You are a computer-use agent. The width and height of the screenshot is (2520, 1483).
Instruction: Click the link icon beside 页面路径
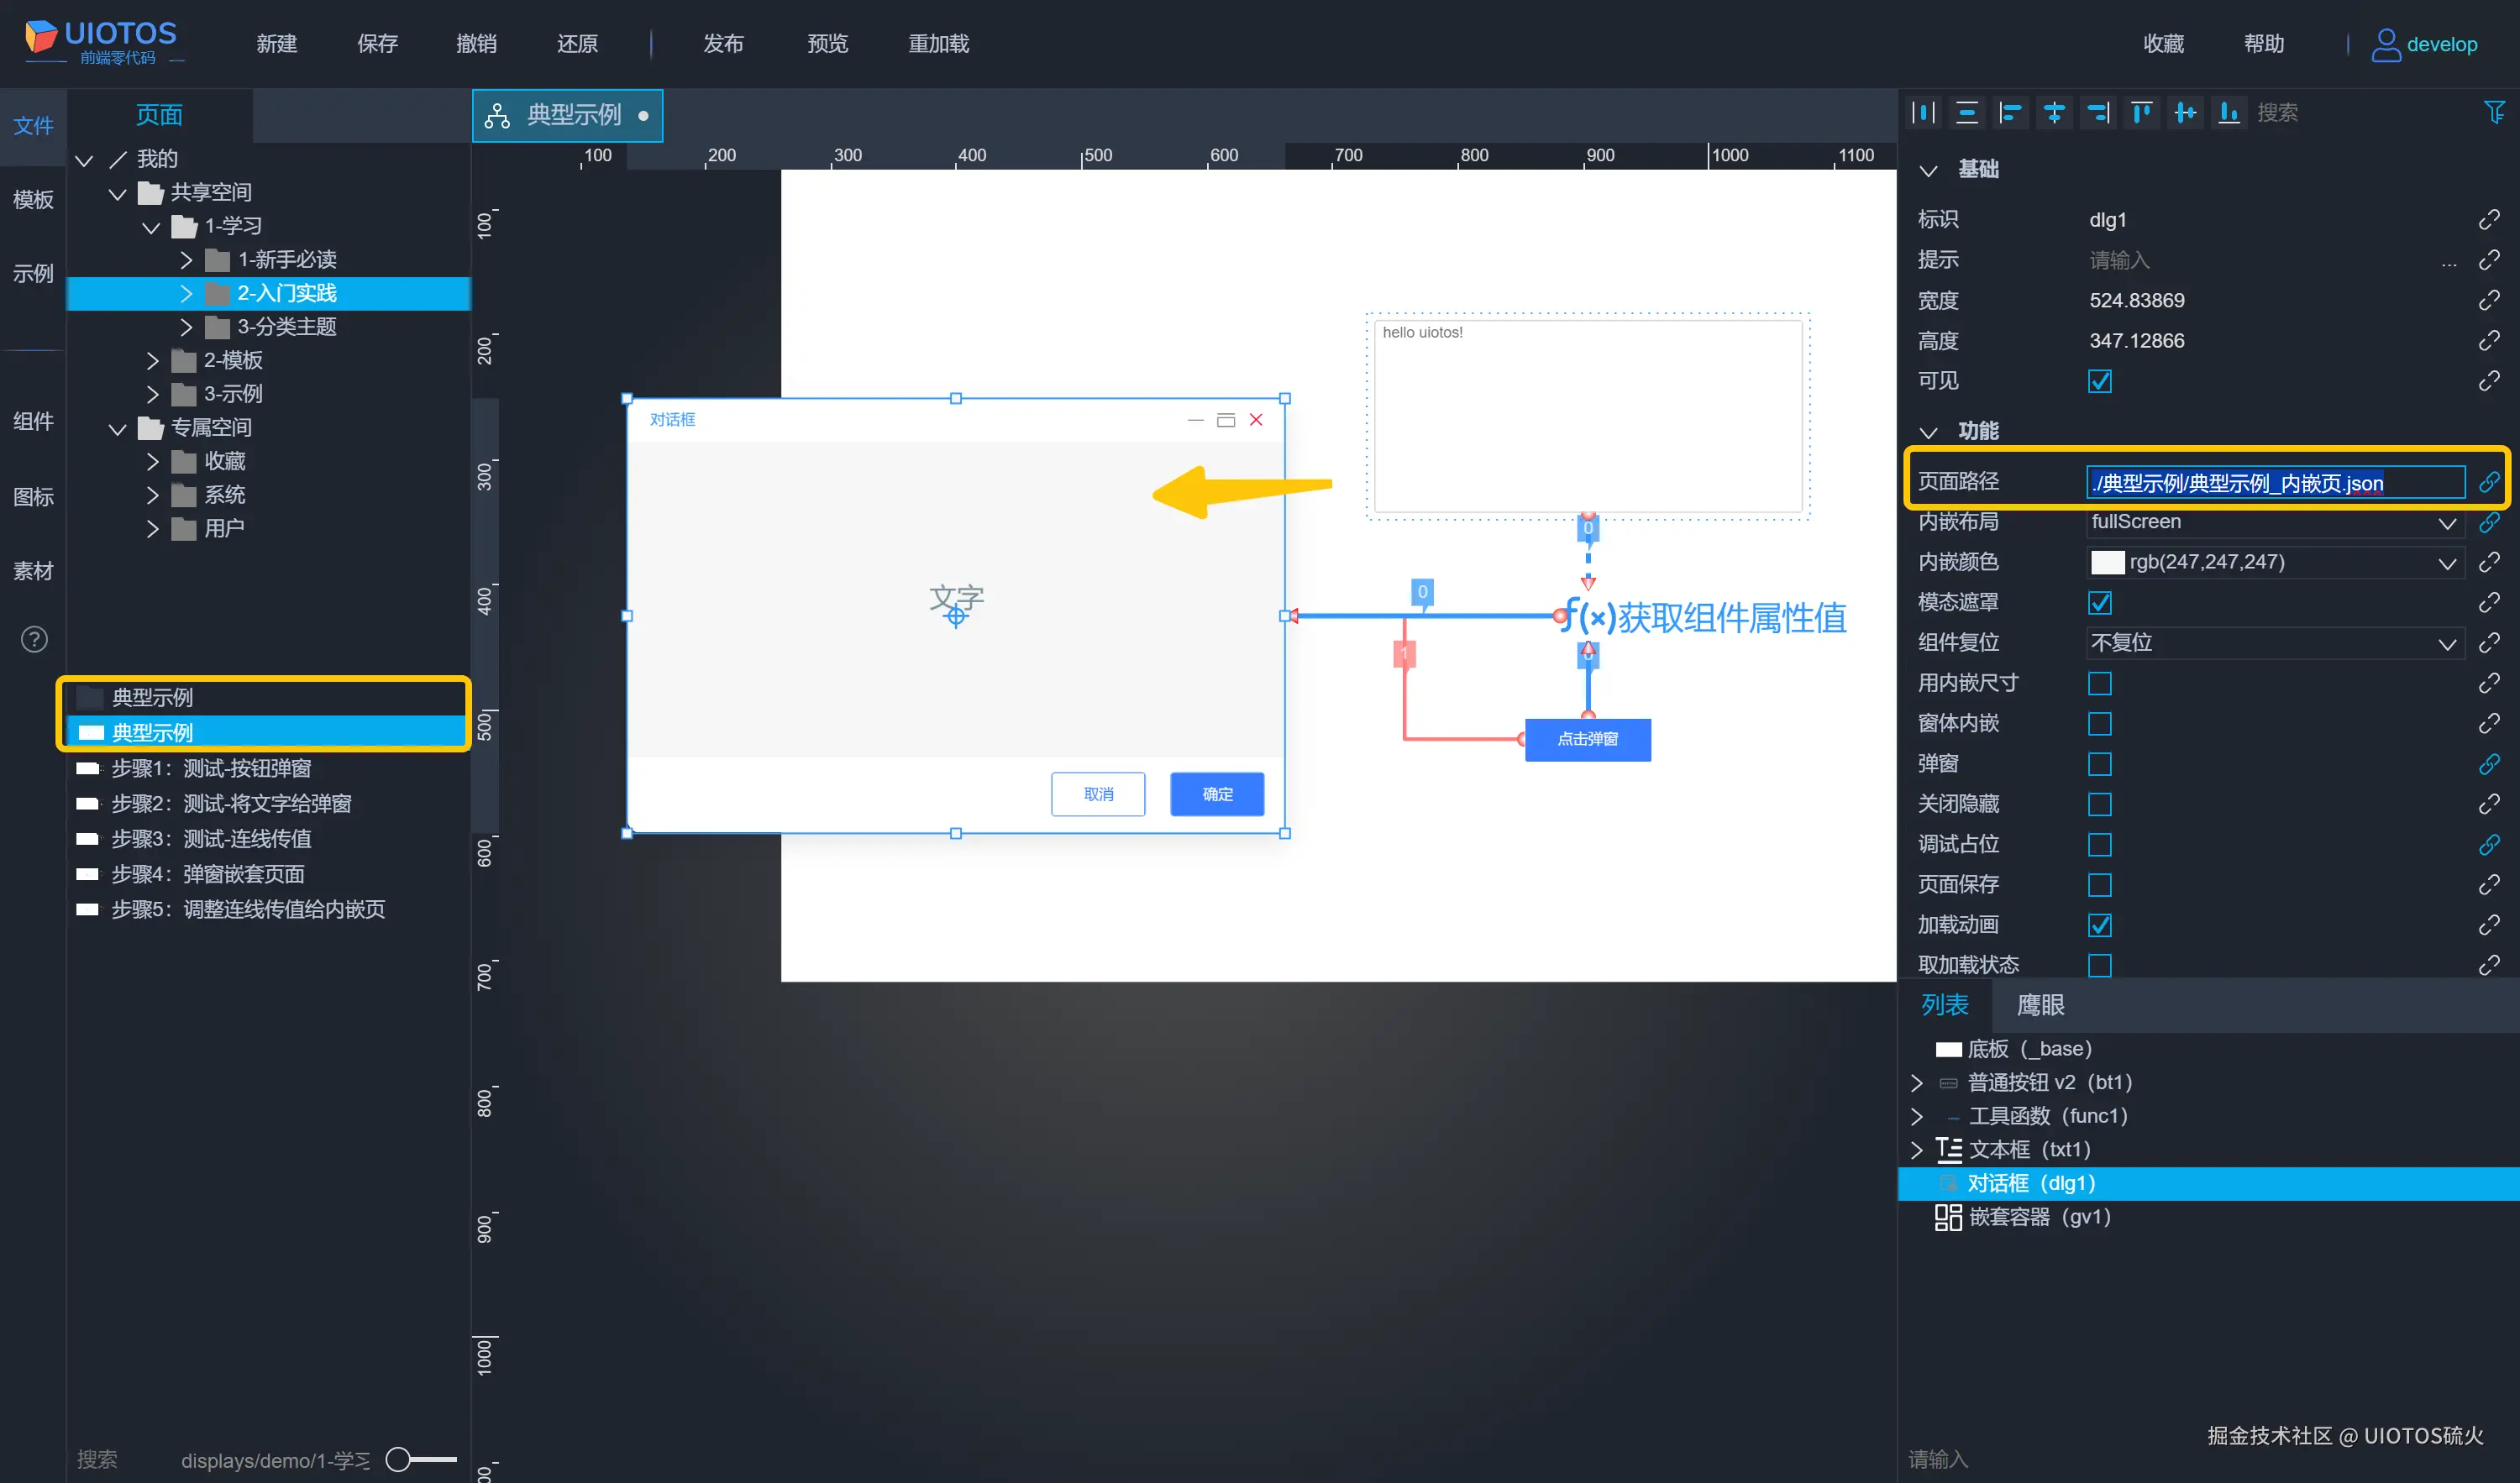pyautogui.click(x=2489, y=483)
